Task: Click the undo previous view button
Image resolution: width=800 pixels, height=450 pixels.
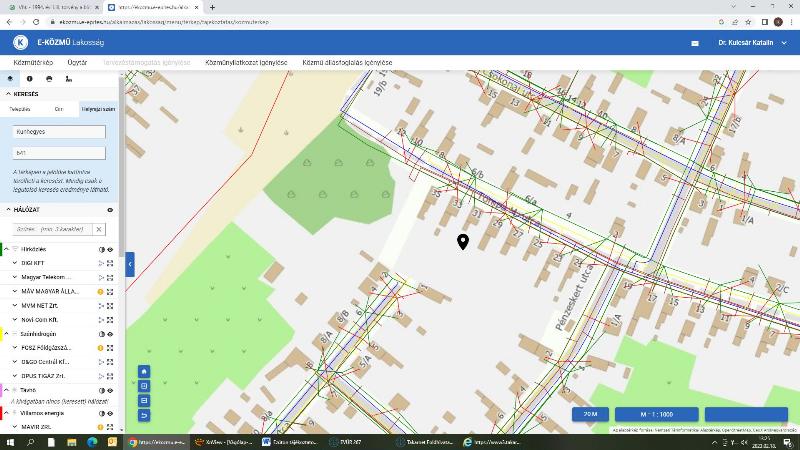Action: click(x=144, y=416)
